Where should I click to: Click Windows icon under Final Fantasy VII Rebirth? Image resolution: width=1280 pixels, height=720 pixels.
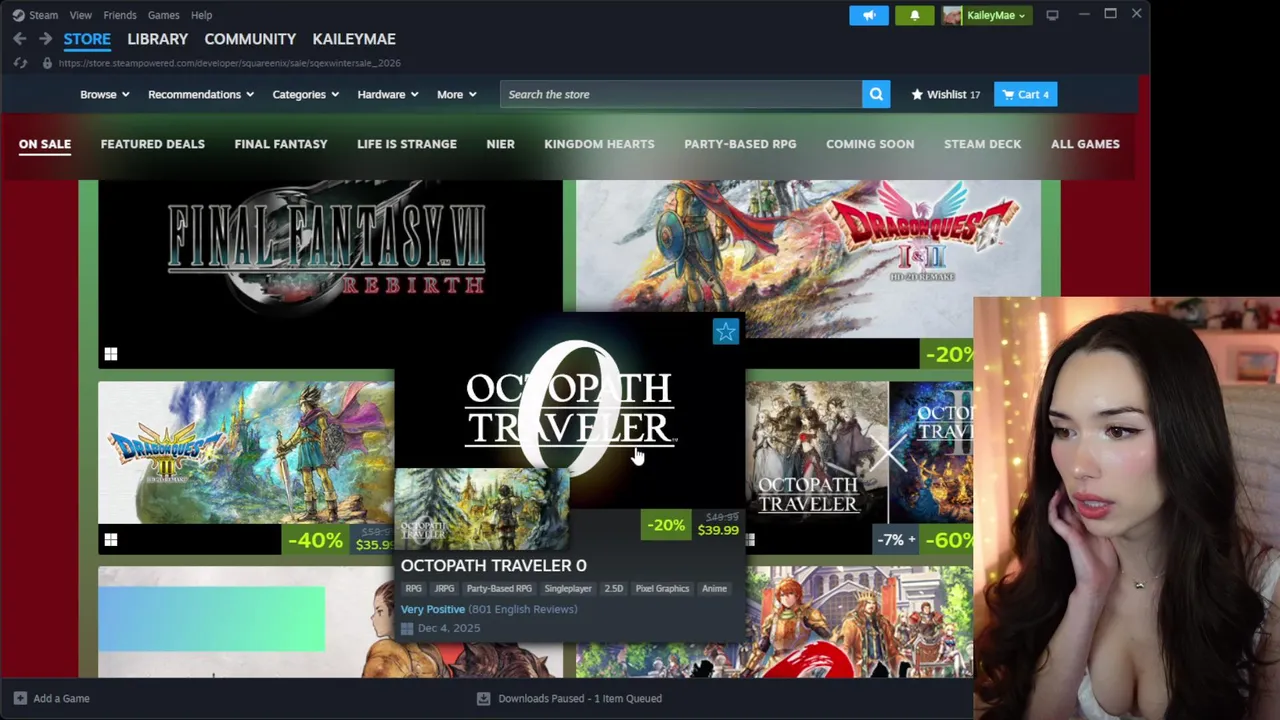[x=111, y=354]
